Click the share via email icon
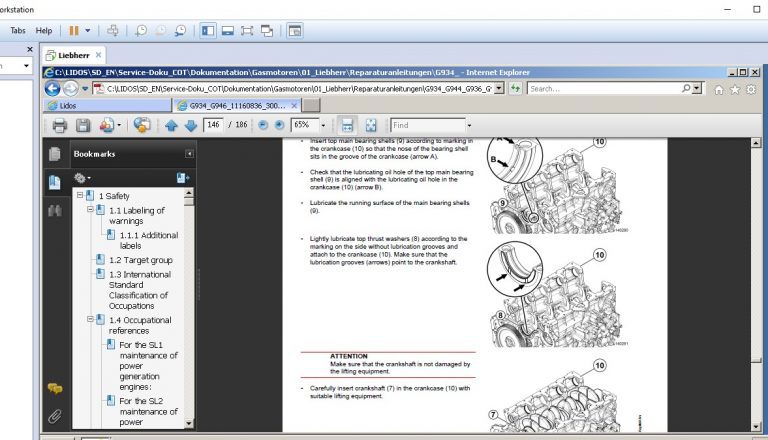Image resolution: width=768 pixels, height=440 pixels. click(x=142, y=125)
